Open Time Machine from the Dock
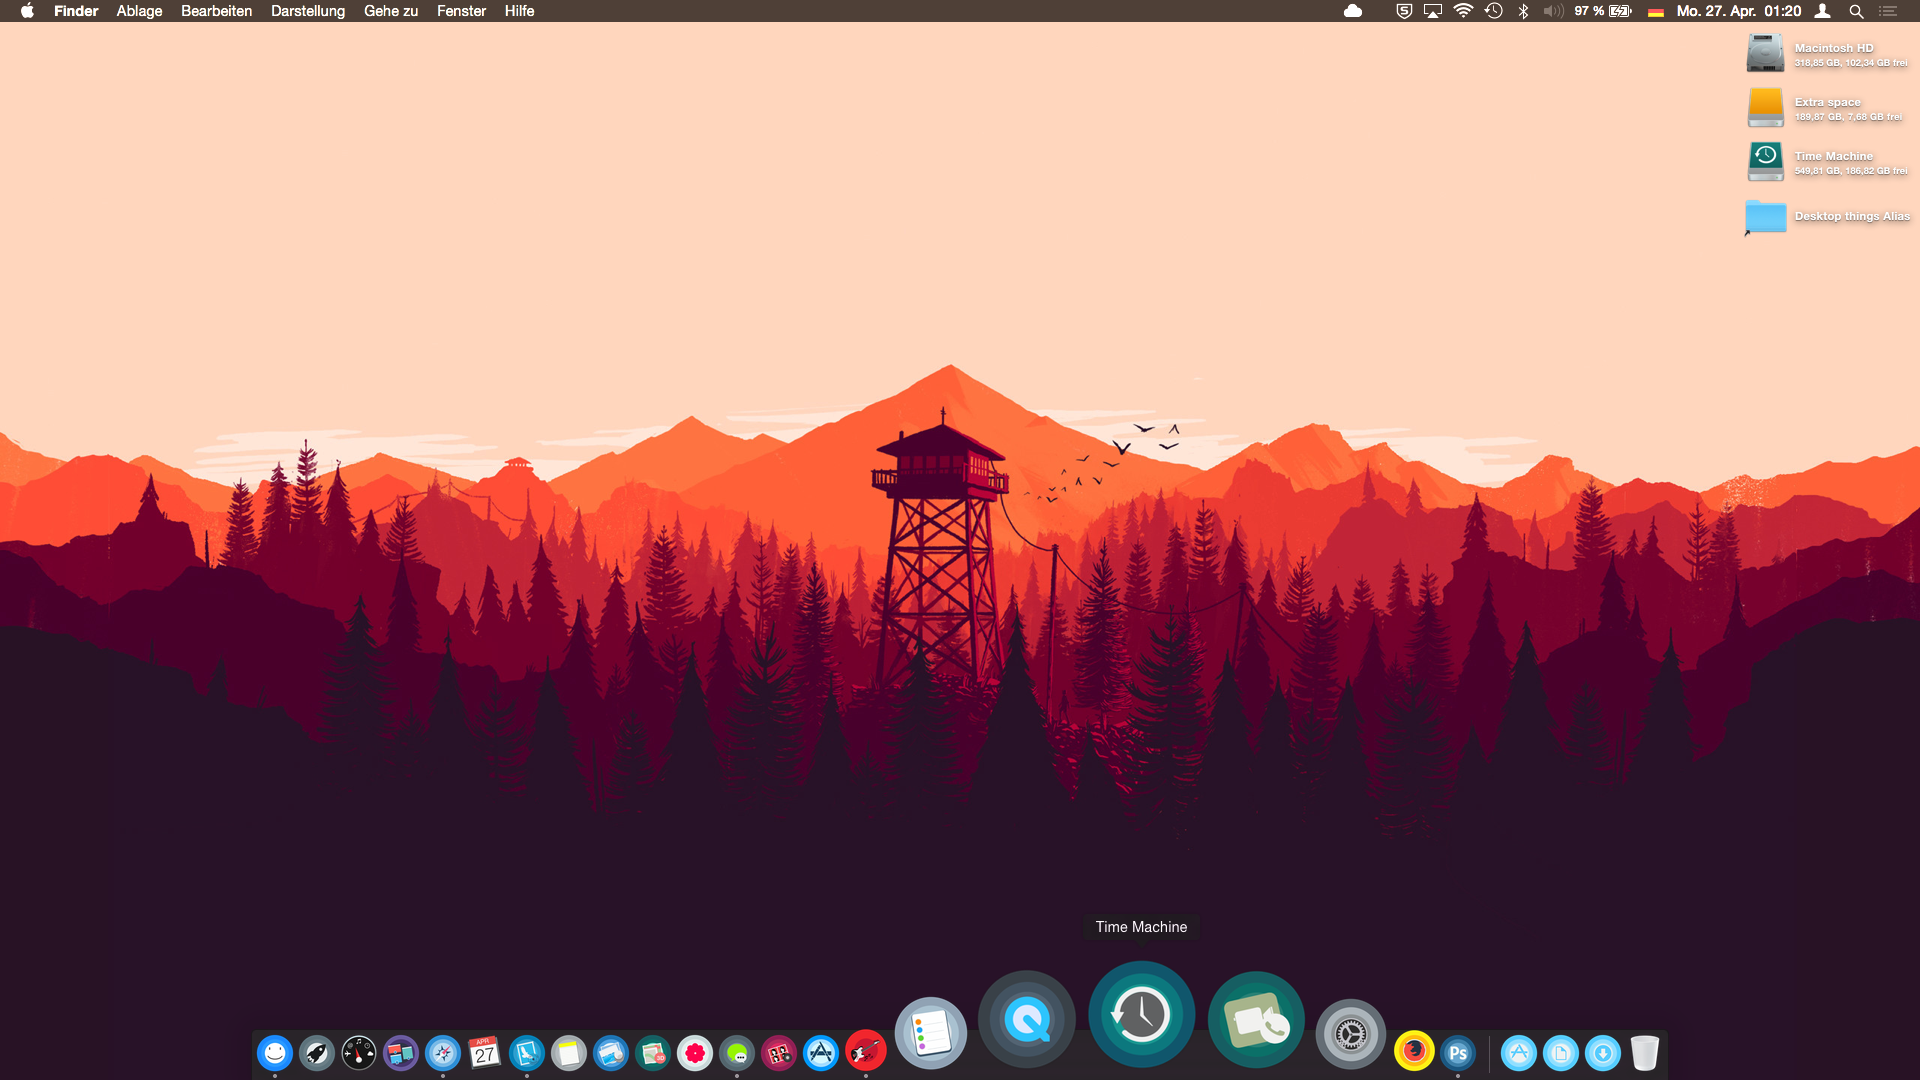The height and width of the screenshot is (1080, 1920). [1141, 1014]
